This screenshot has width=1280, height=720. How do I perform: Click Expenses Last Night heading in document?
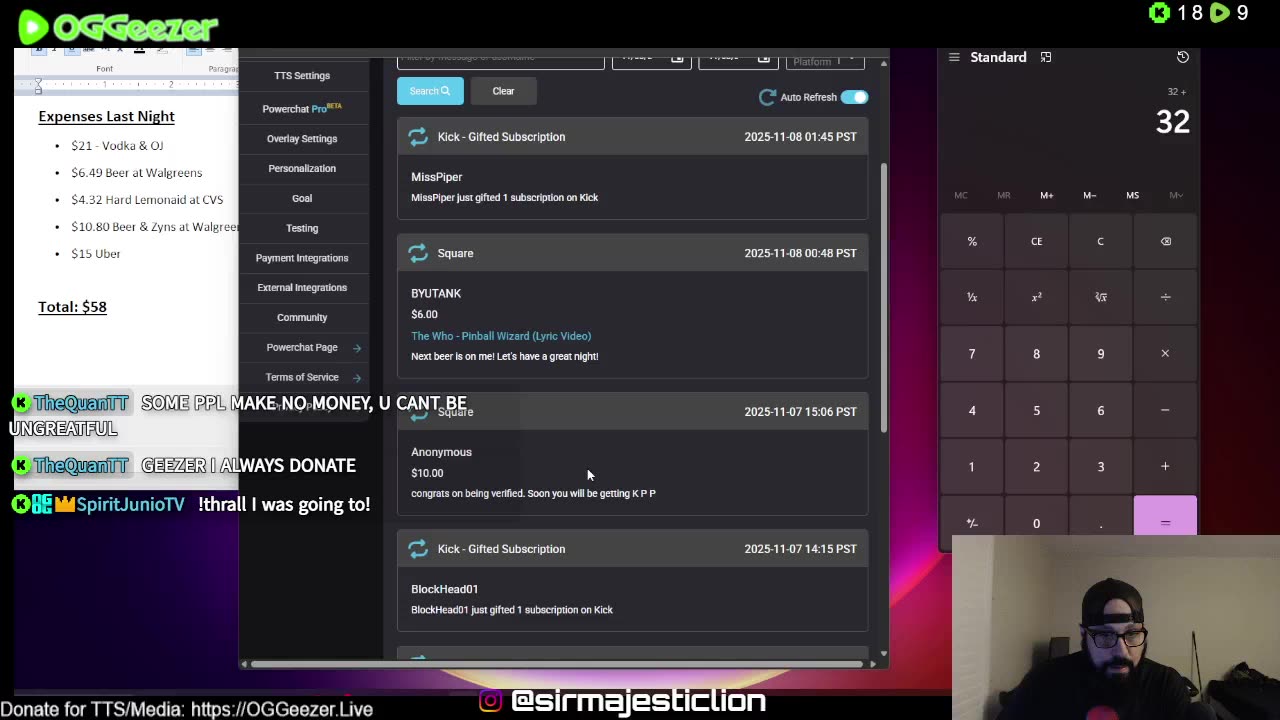[106, 116]
